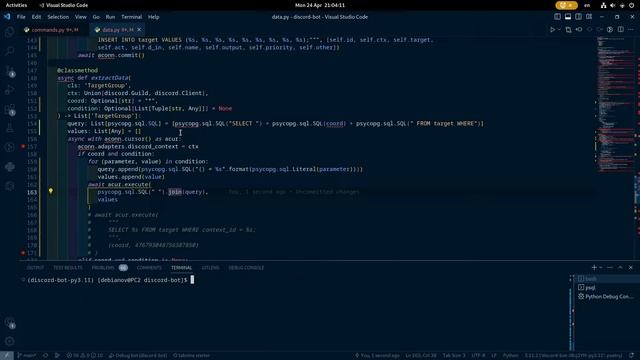Click the Split Editor Right icon

(x=620, y=29)
